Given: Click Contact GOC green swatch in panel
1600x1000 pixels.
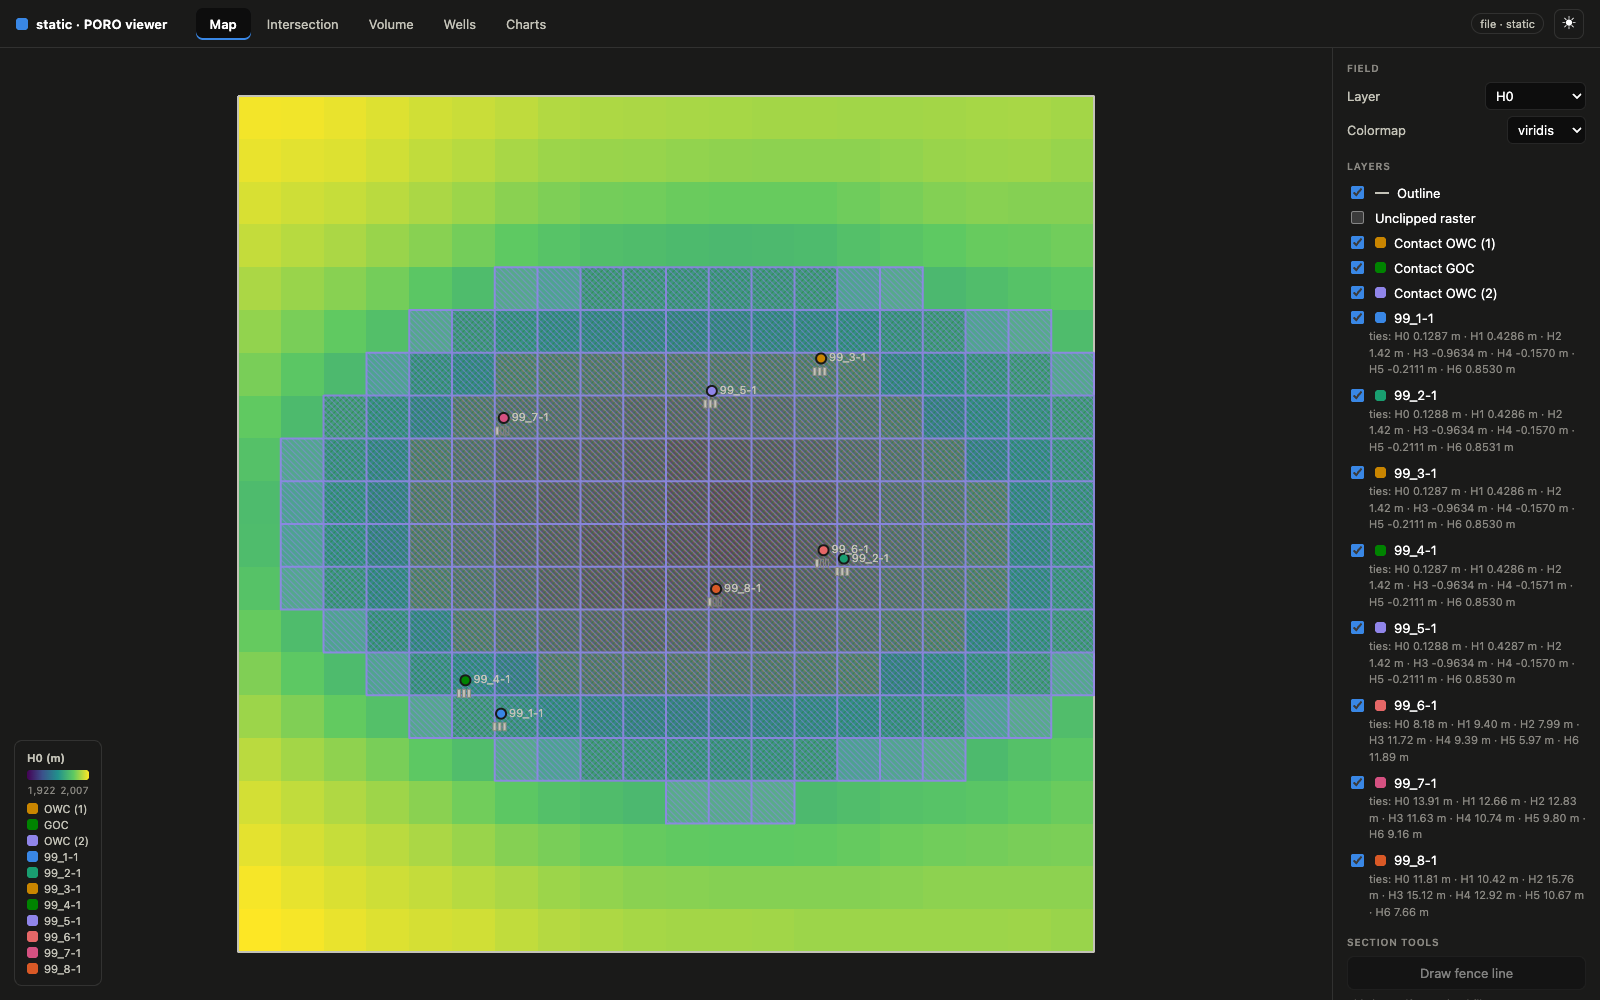Looking at the screenshot, I should coord(1380,268).
